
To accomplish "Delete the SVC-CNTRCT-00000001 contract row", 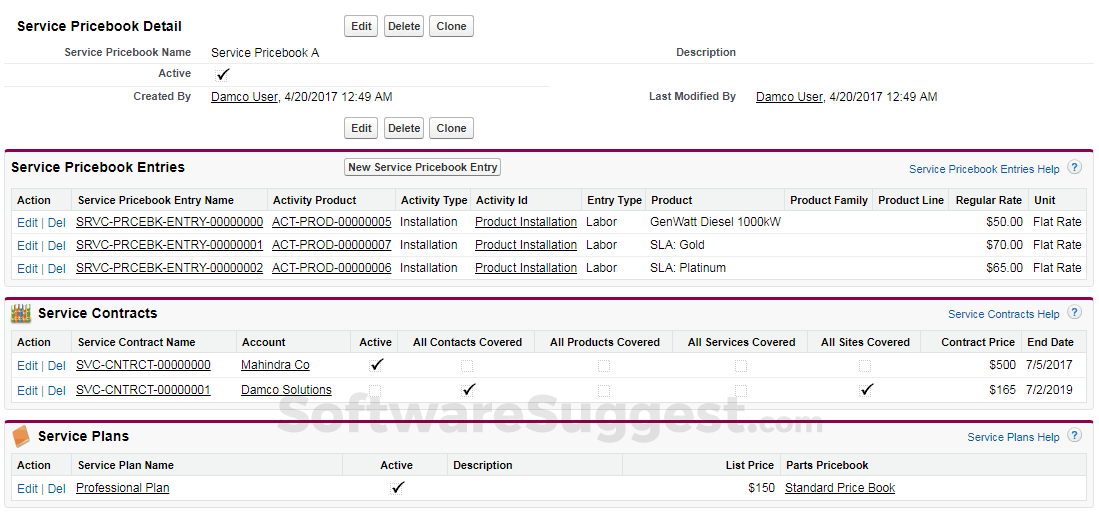I will [57, 390].
